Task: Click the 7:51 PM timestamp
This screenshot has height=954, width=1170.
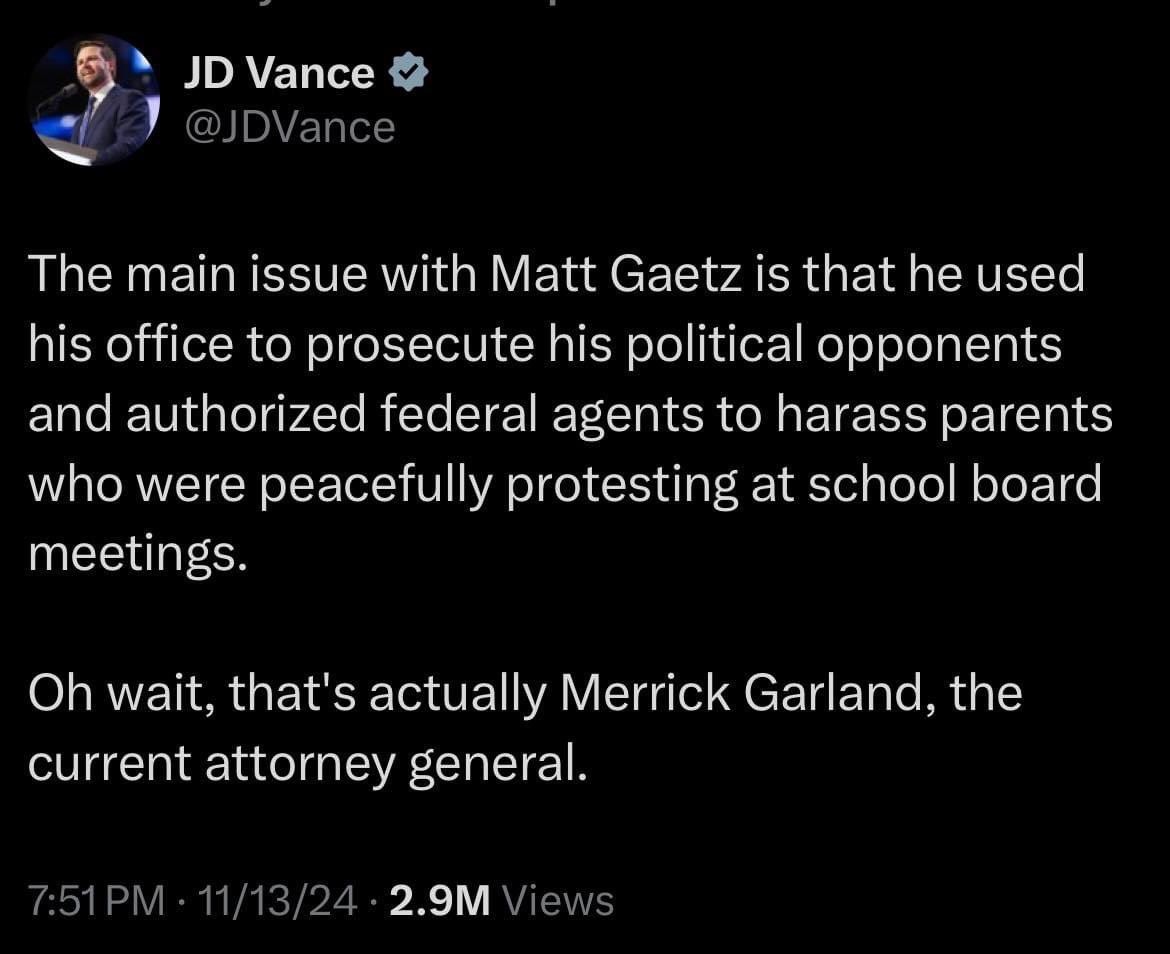Action: pos(97,900)
